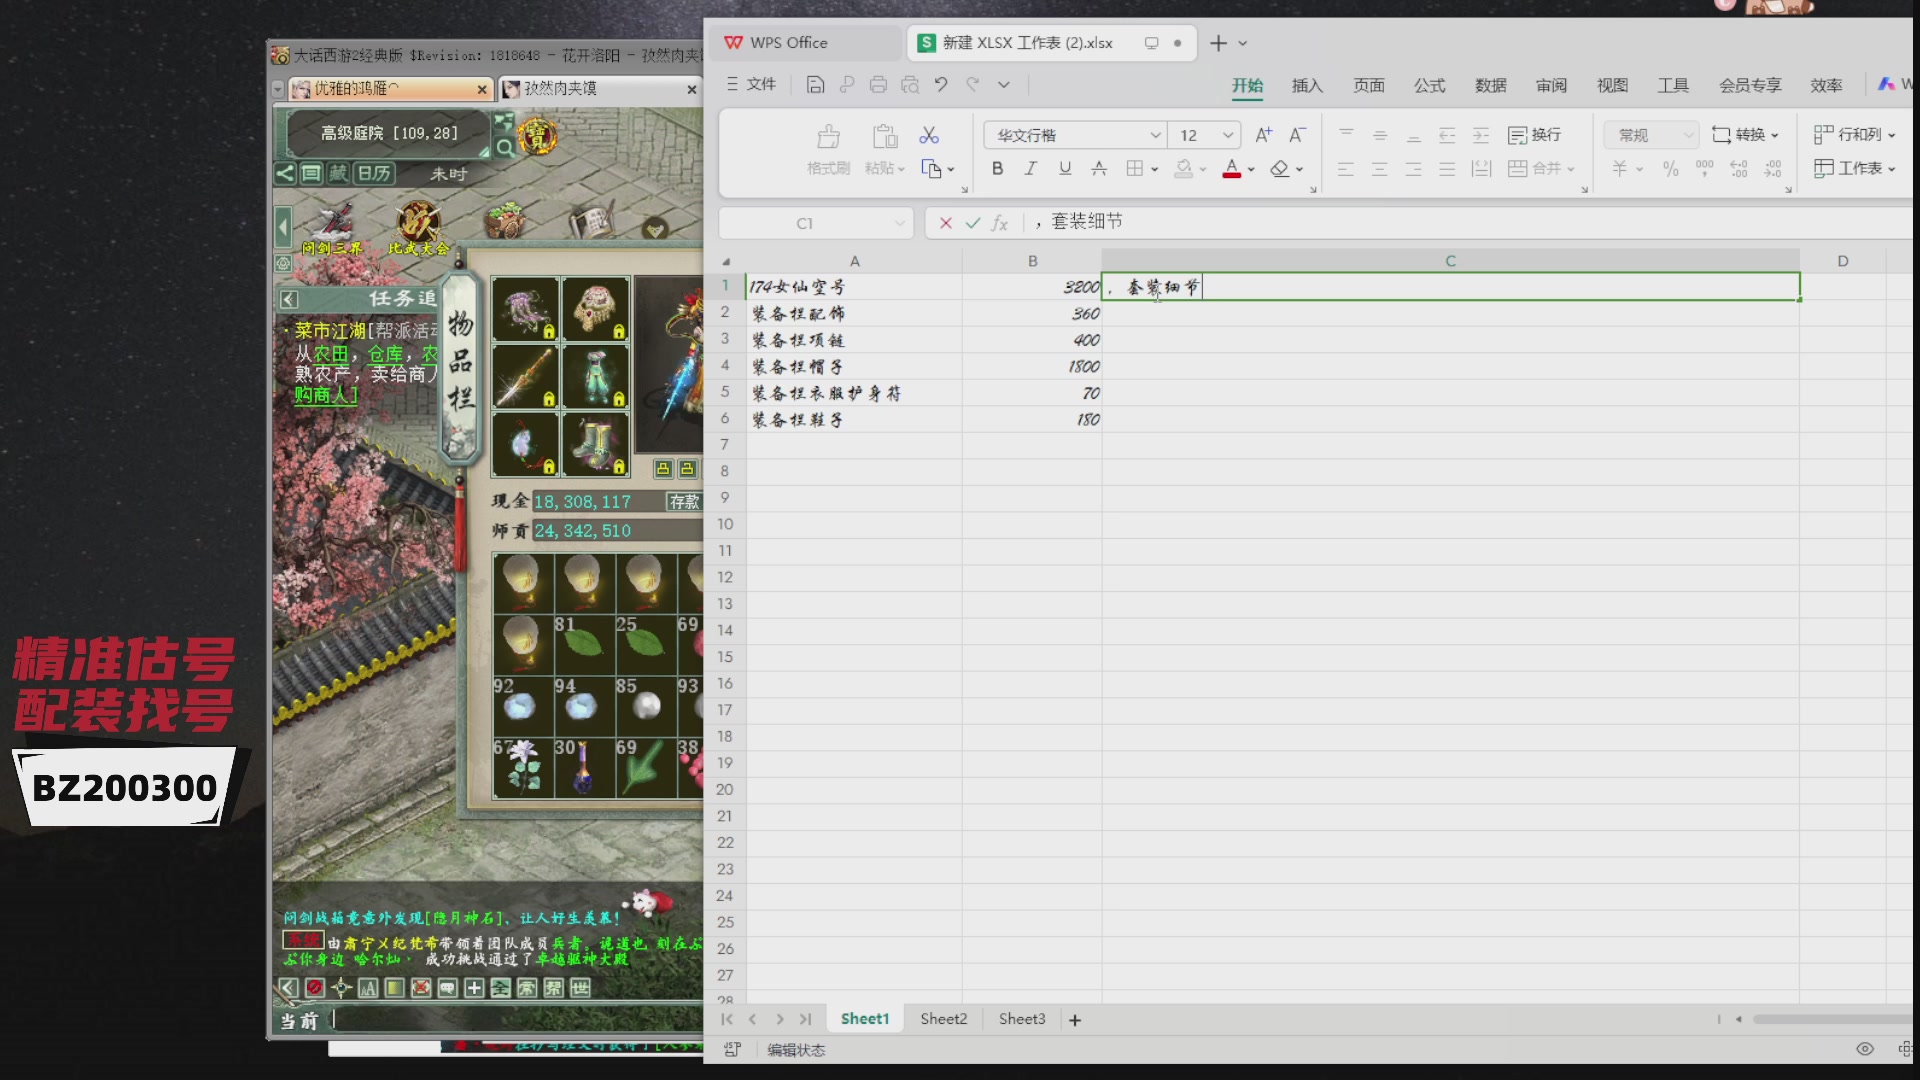The width and height of the screenshot is (1920, 1080).
Task: Confirm cell edit with green check
Action: pyautogui.click(x=972, y=223)
